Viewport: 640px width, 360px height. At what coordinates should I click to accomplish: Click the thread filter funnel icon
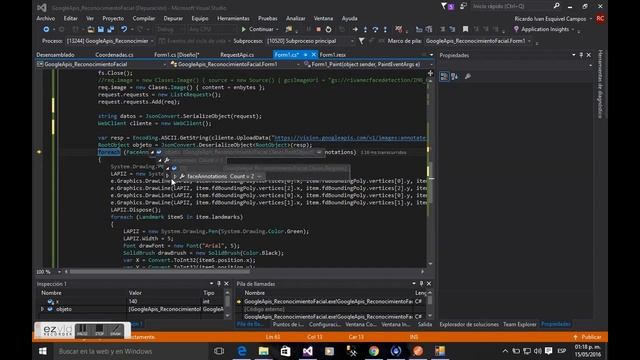click(x=362, y=41)
